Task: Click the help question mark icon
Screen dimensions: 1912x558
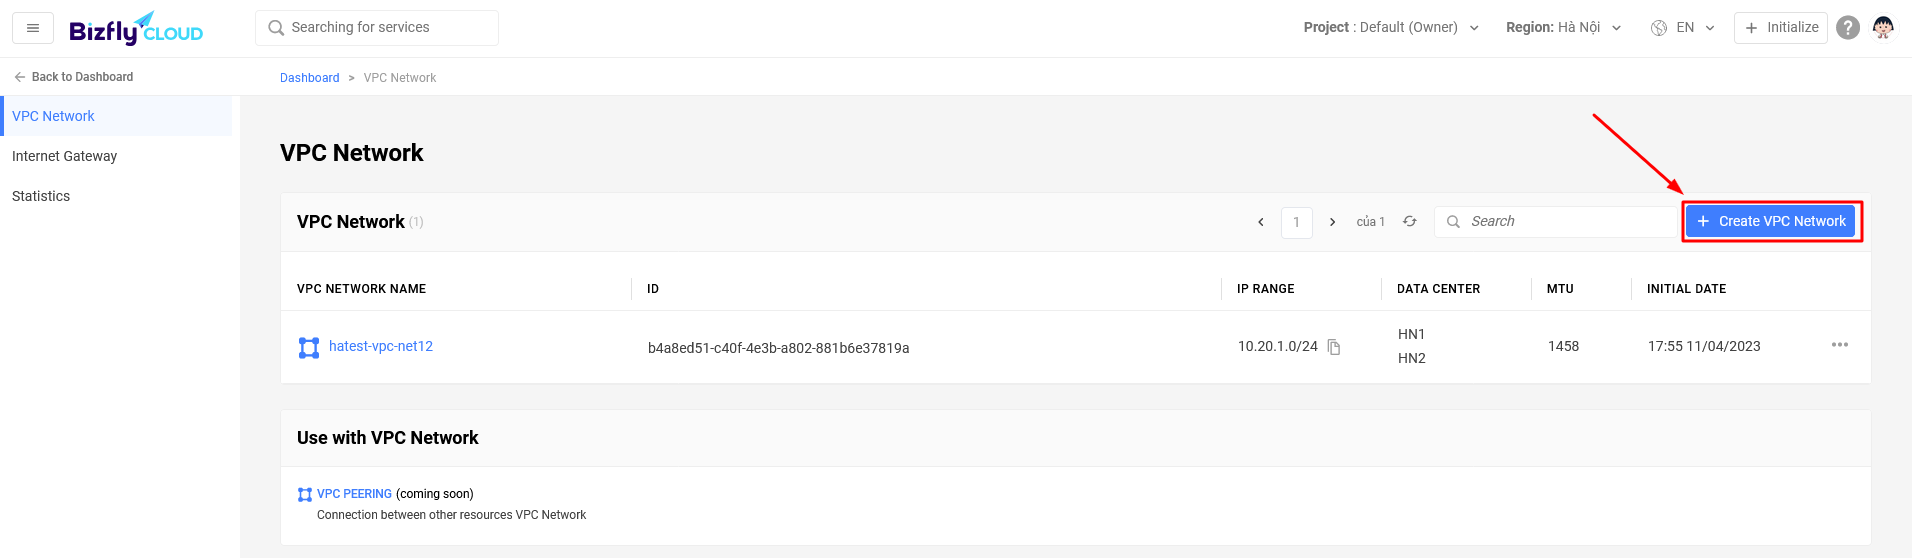Action: point(1848,28)
